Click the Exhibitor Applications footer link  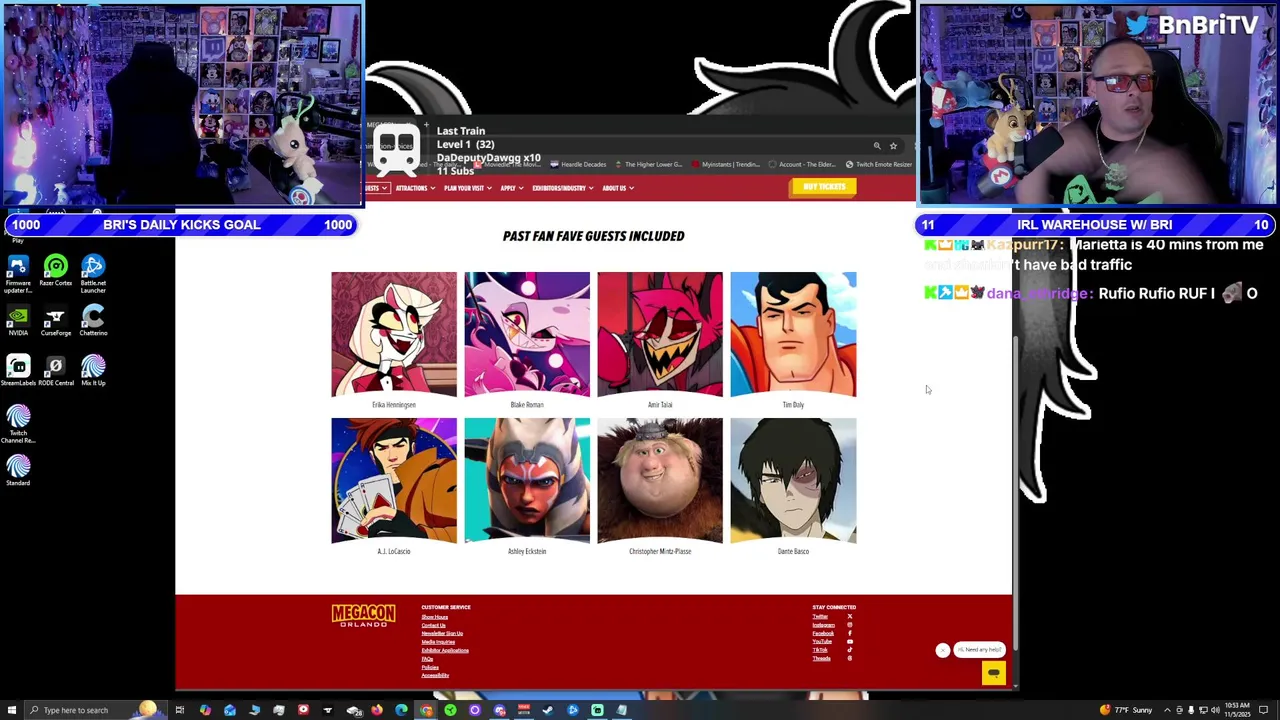click(x=445, y=650)
